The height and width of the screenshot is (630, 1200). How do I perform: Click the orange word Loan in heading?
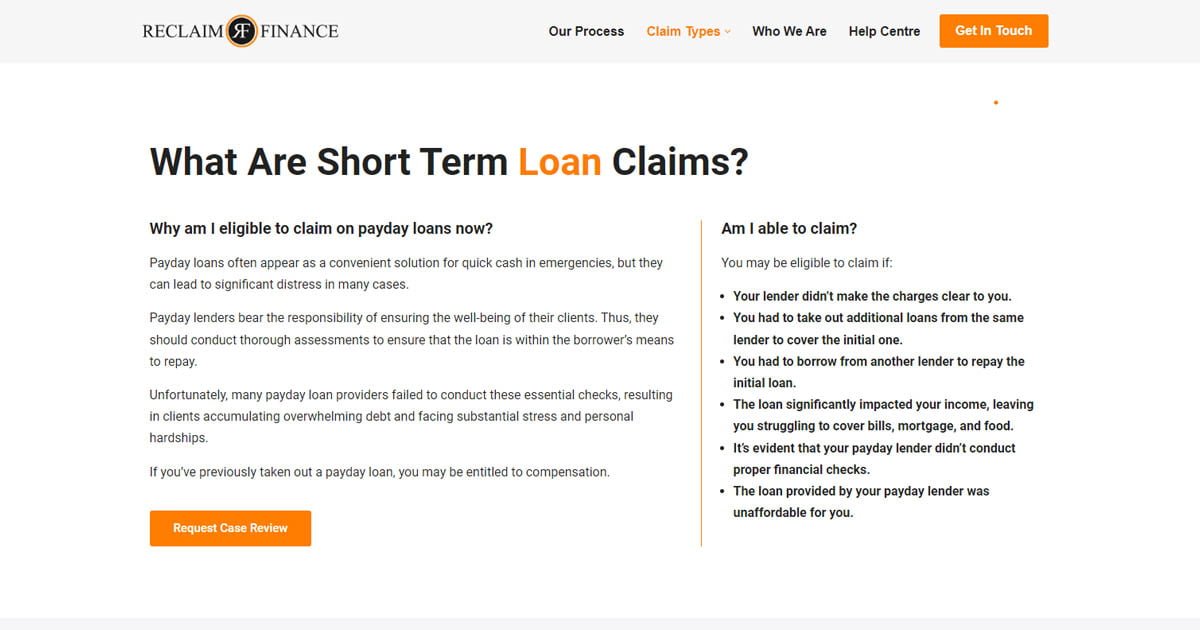[559, 161]
